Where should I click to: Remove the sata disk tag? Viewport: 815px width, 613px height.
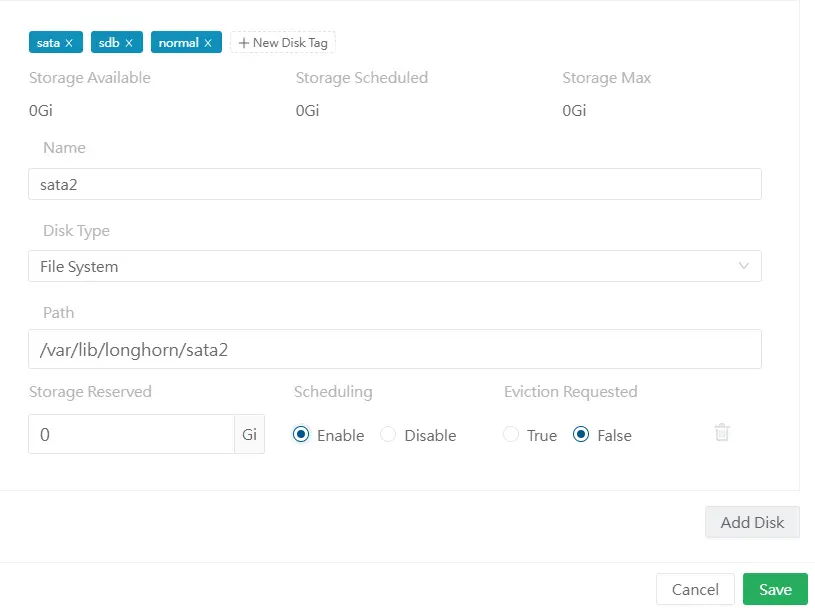(x=69, y=43)
